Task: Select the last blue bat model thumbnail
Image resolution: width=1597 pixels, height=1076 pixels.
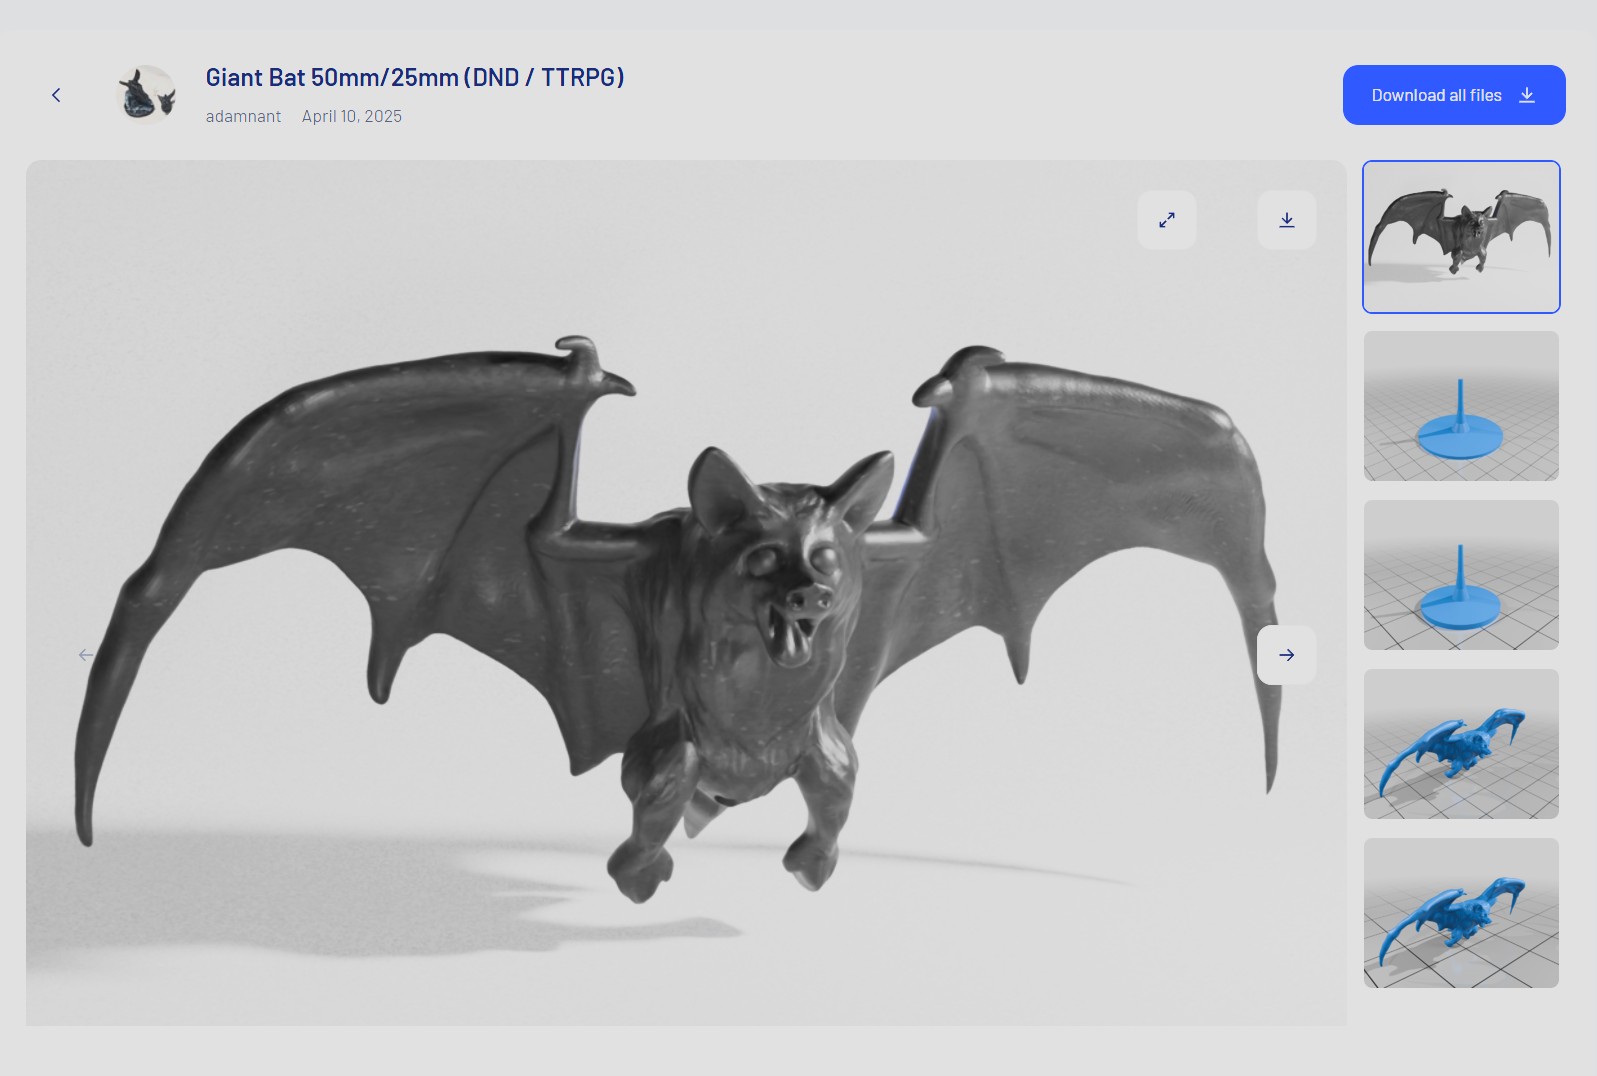Action: pos(1461,913)
